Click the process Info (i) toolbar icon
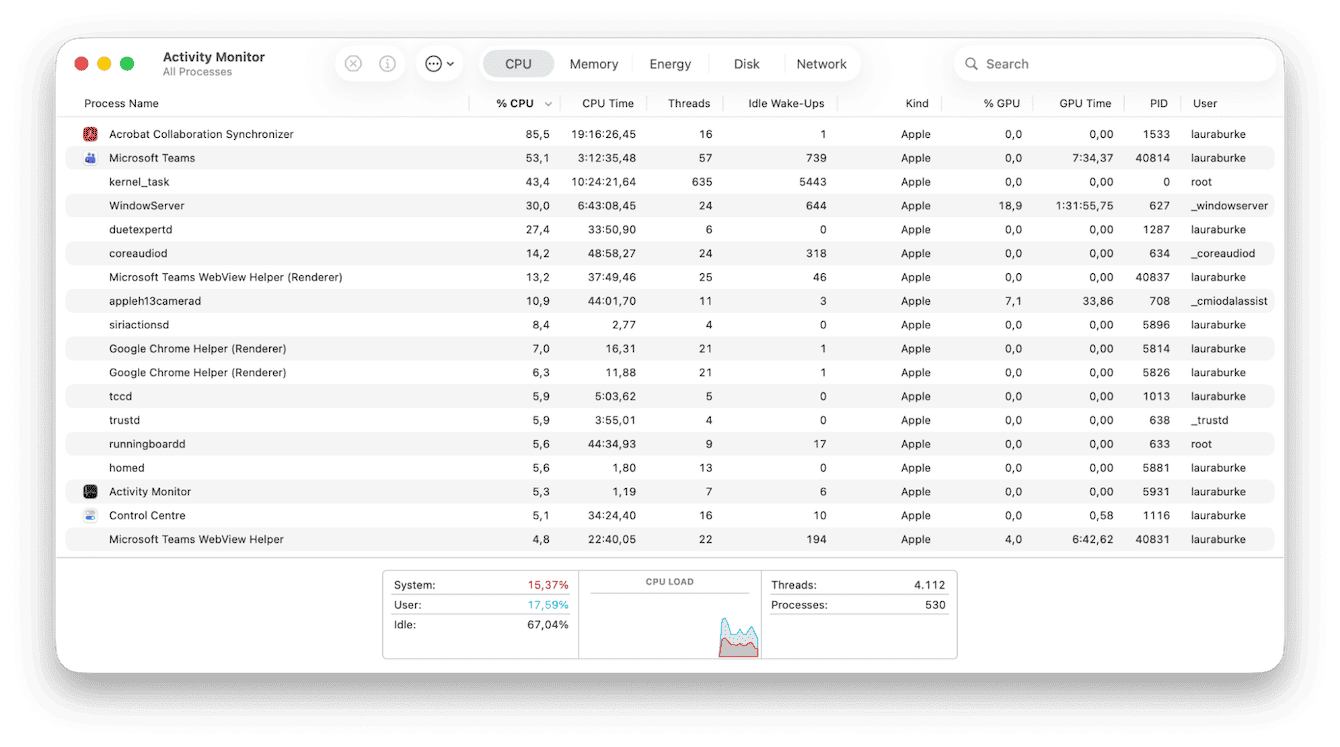1340x747 pixels. 387,64
